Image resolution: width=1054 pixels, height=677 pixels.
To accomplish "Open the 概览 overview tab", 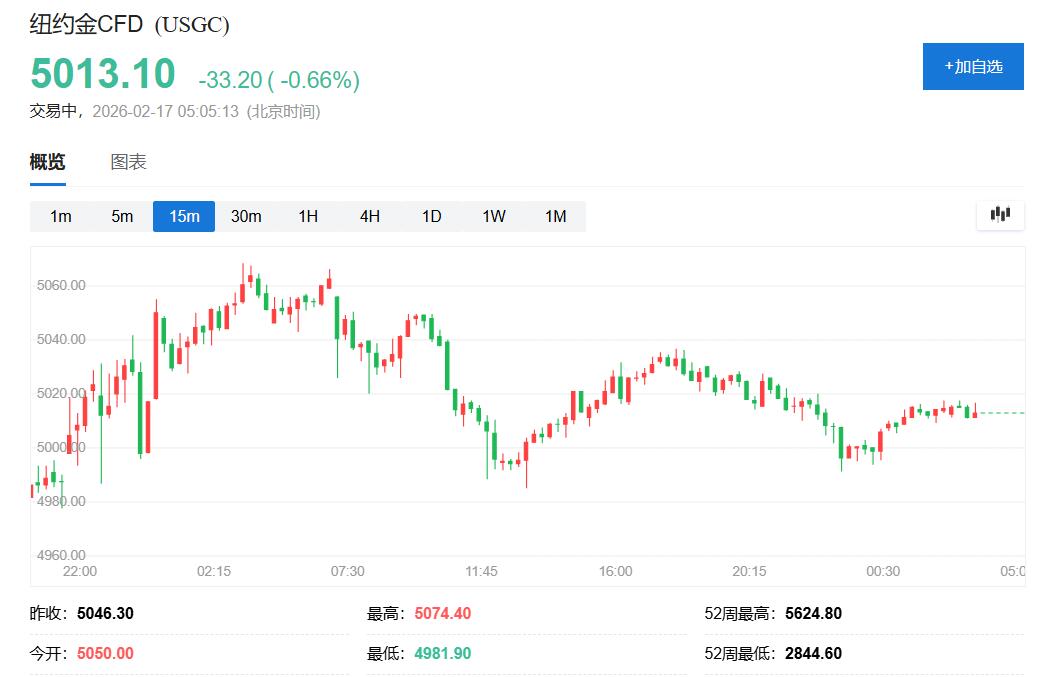I will (x=47, y=162).
